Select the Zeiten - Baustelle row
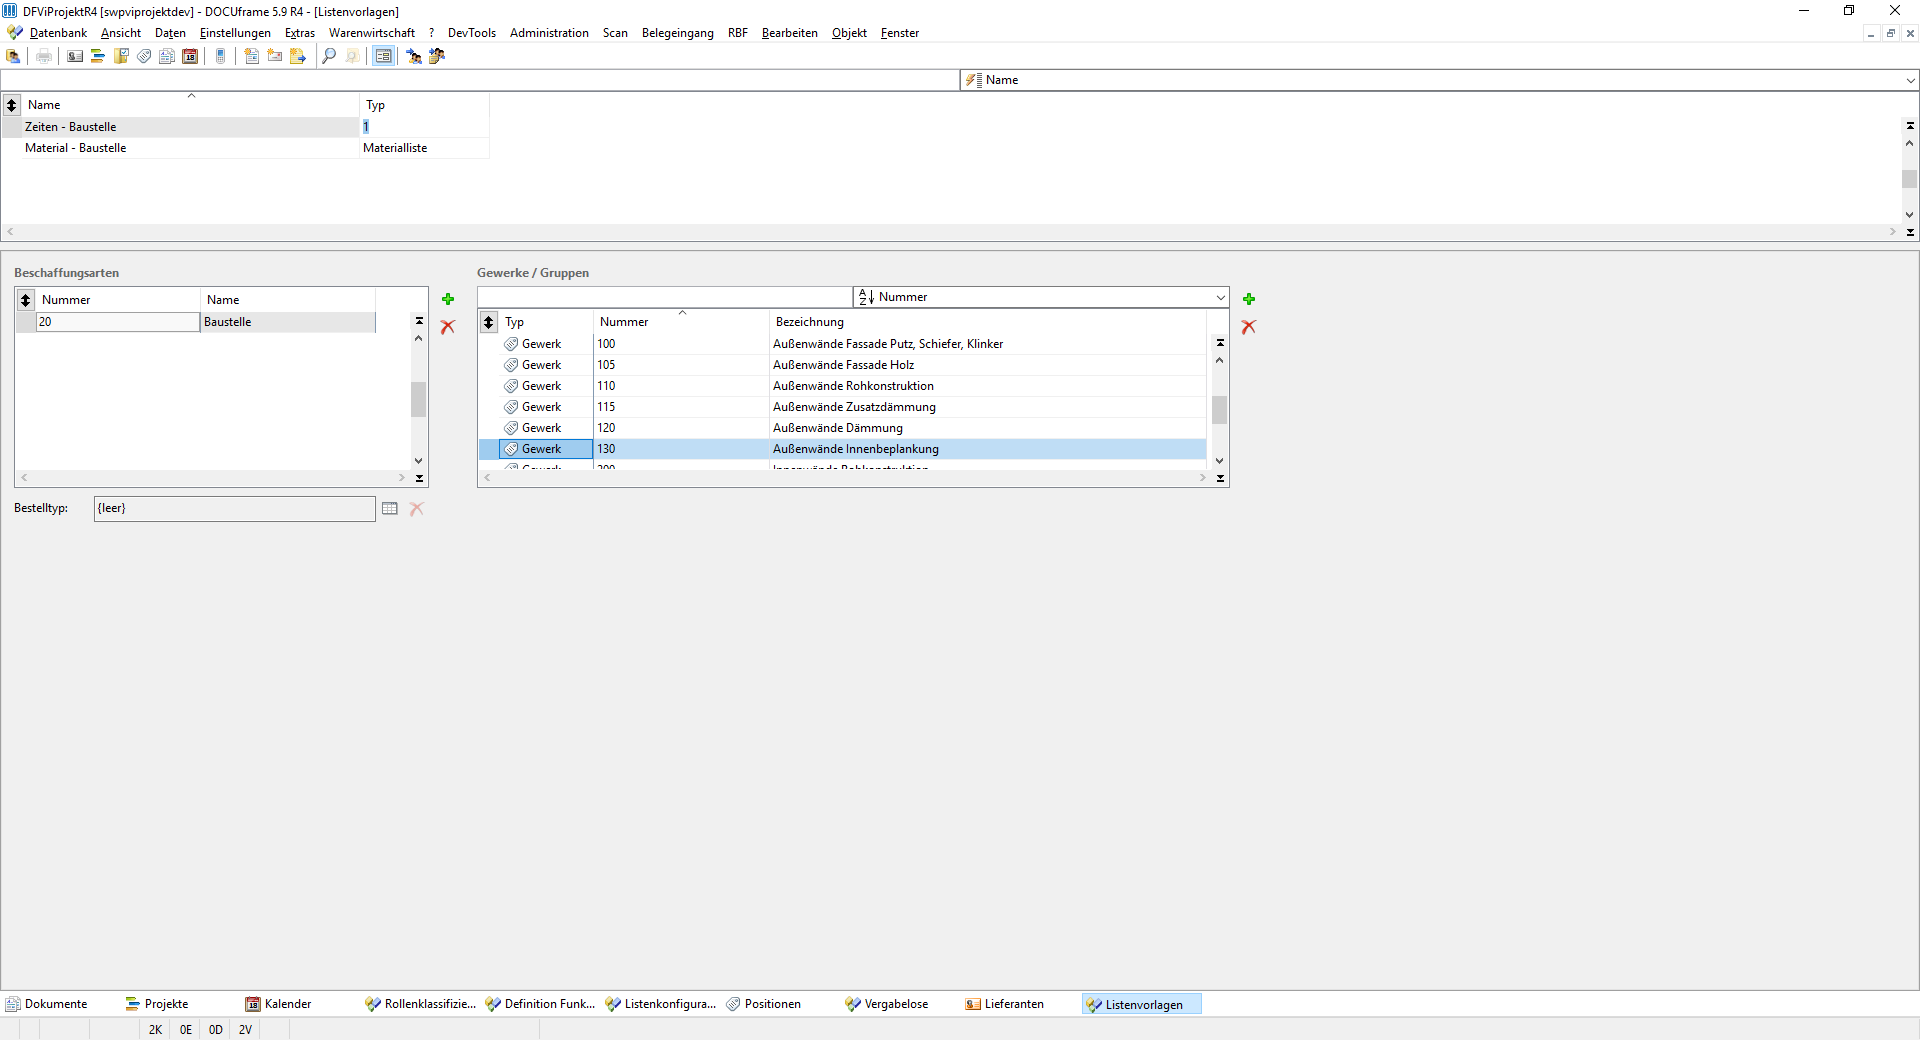The image size is (1920, 1040). 245,127
